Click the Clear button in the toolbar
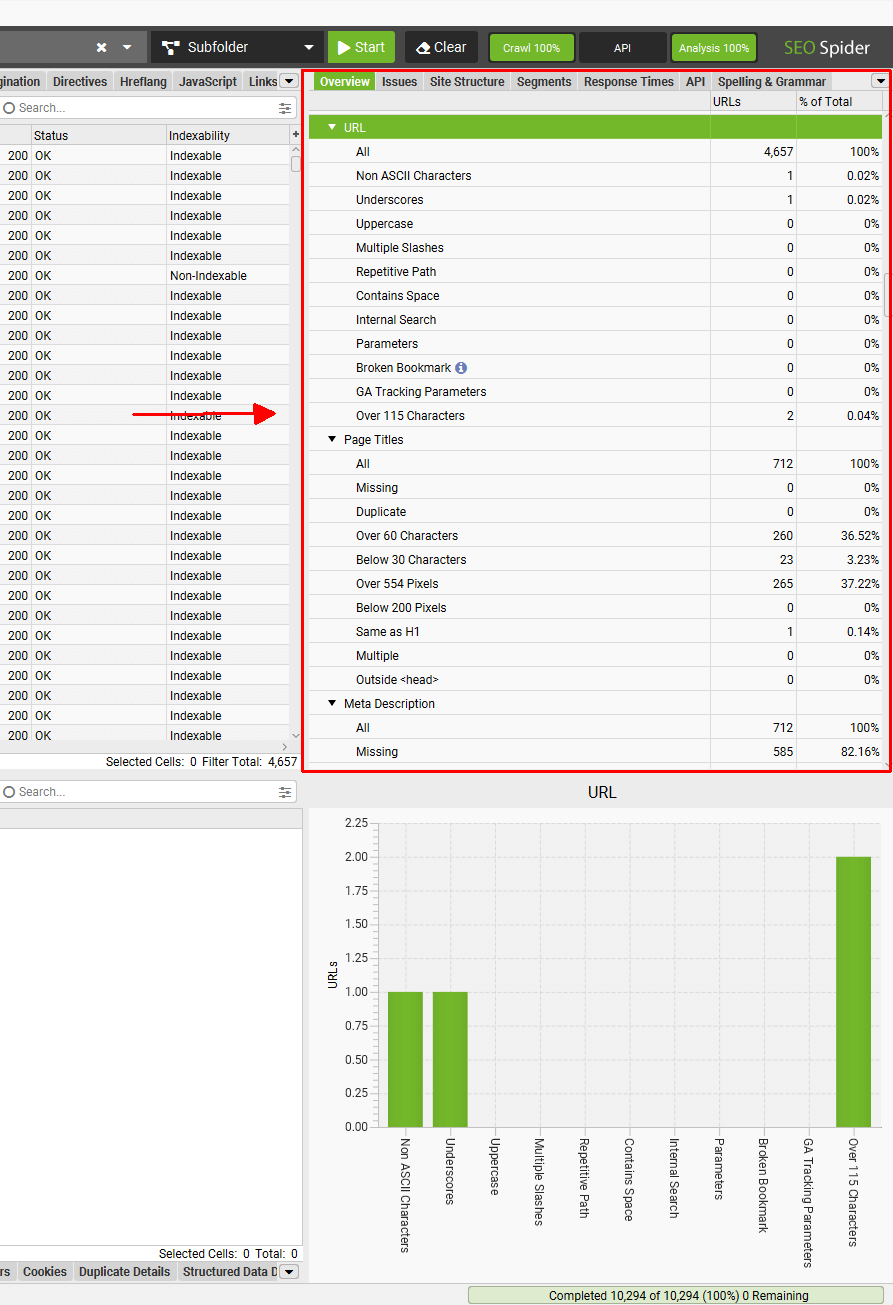The height and width of the screenshot is (1305, 893). 441,47
